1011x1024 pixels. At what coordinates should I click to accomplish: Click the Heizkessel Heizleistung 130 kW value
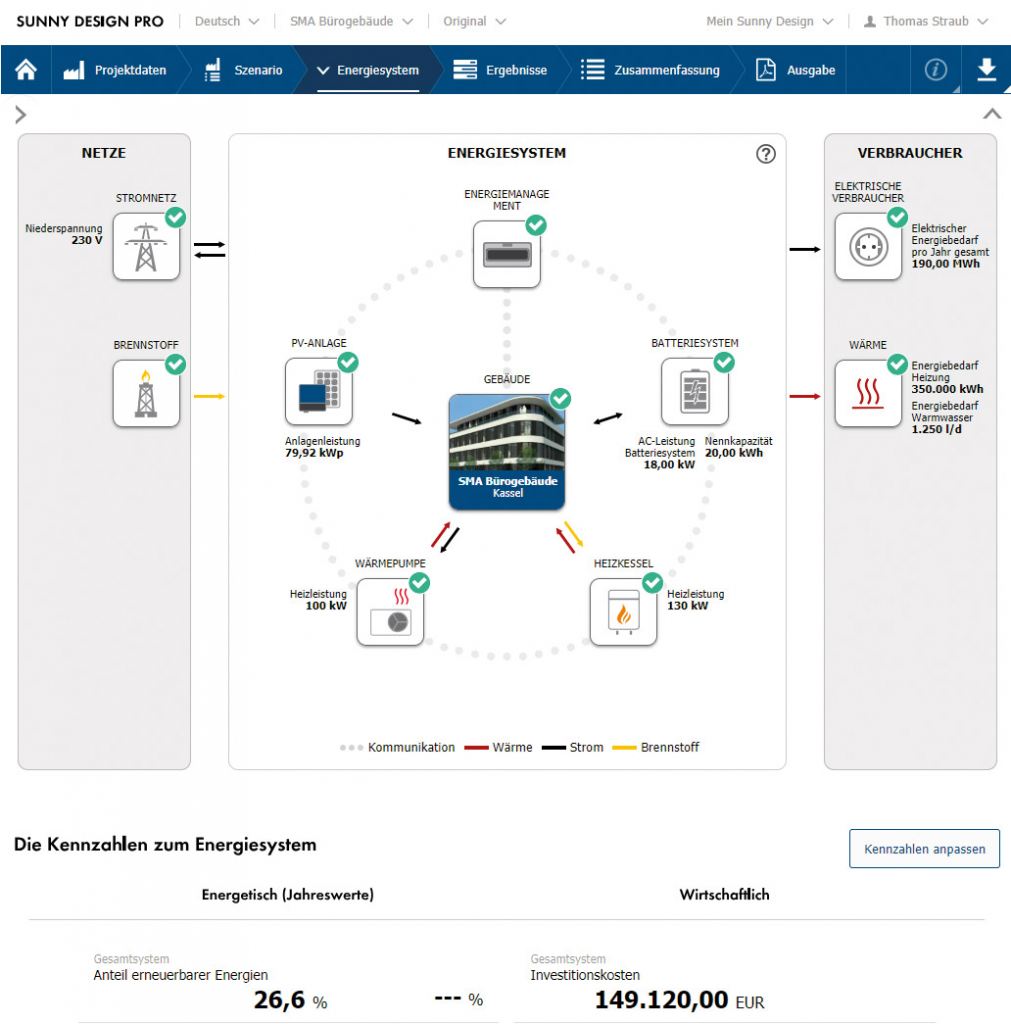(x=687, y=605)
